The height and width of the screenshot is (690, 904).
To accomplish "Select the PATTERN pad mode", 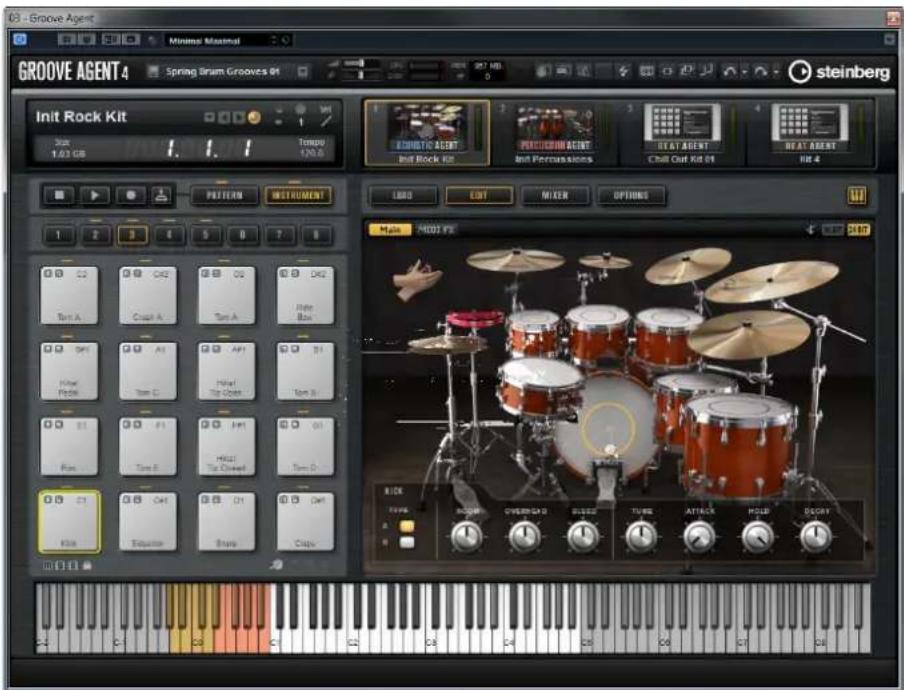I will pyautogui.click(x=224, y=195).
